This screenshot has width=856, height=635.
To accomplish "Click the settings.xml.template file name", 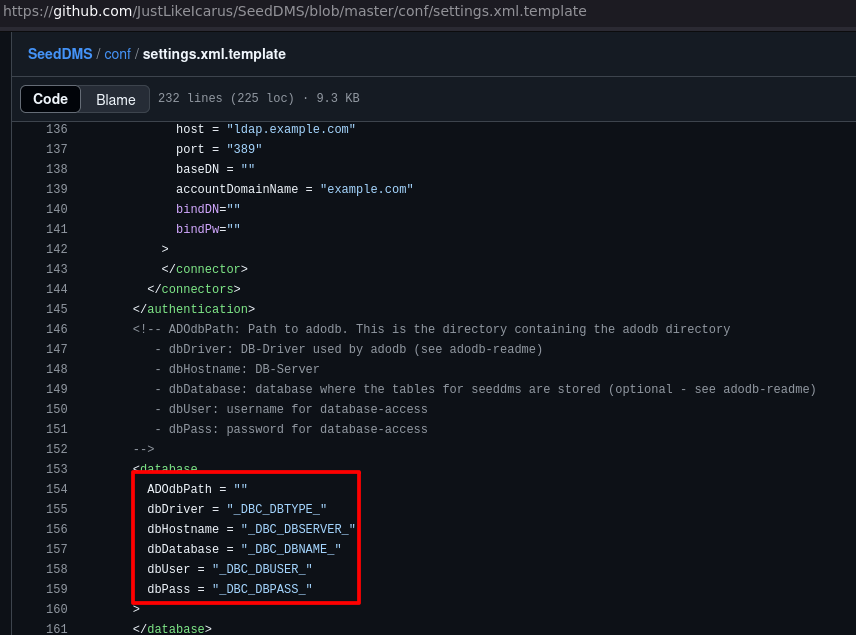I will click(214, 54).
